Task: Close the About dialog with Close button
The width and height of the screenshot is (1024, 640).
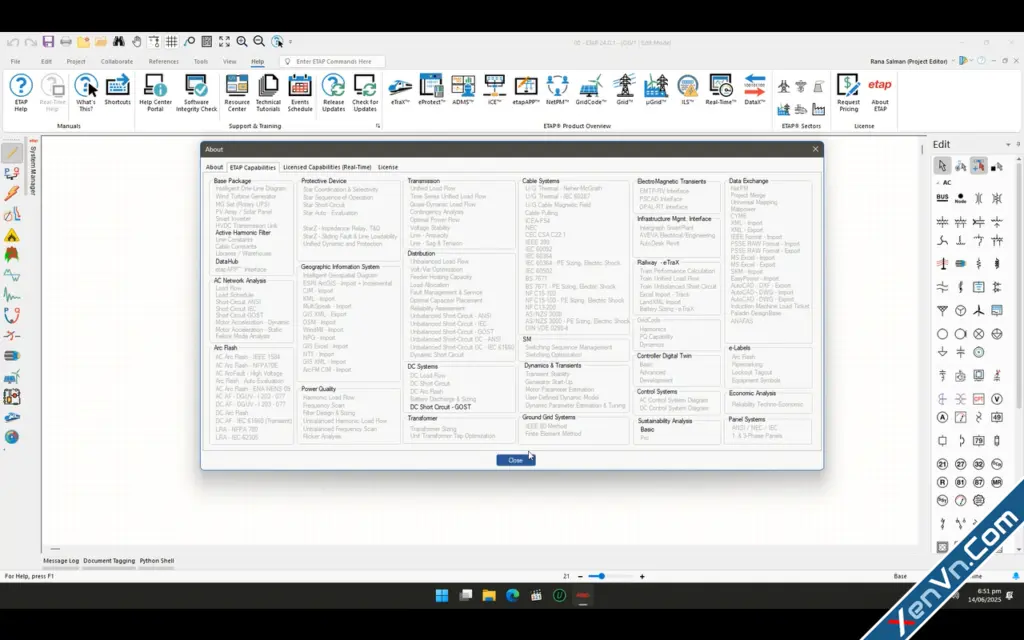Action: point(515,460)
